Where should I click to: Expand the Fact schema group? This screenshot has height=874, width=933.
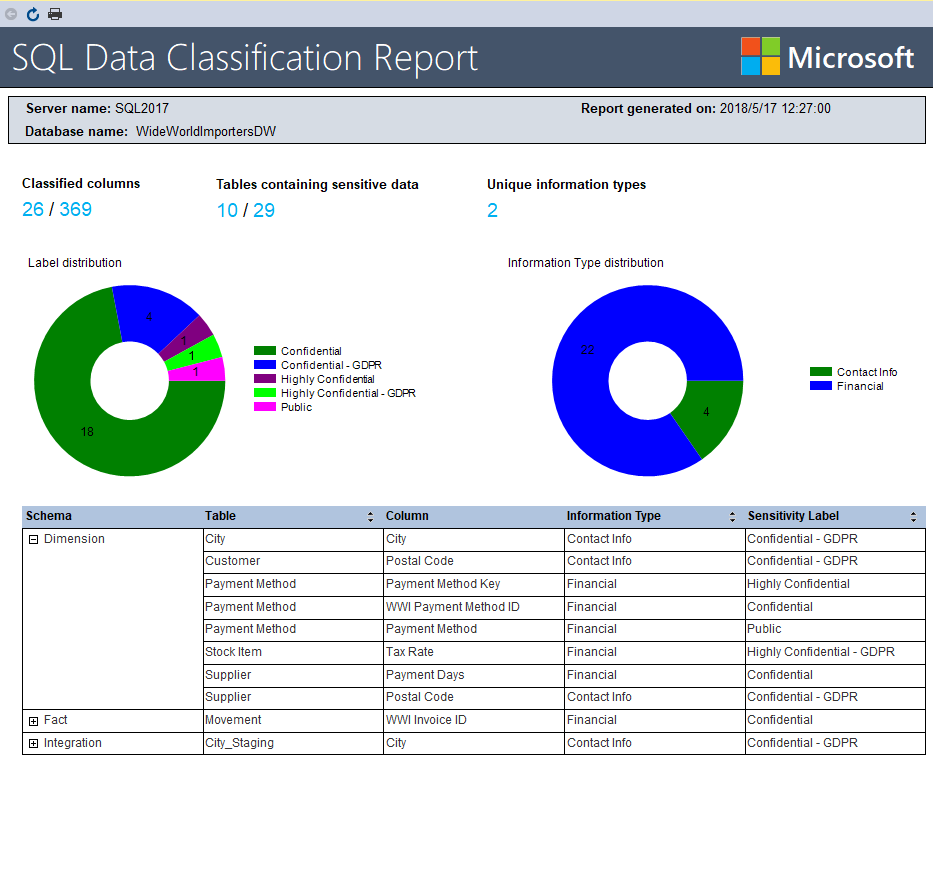click(x=33, y=721)
